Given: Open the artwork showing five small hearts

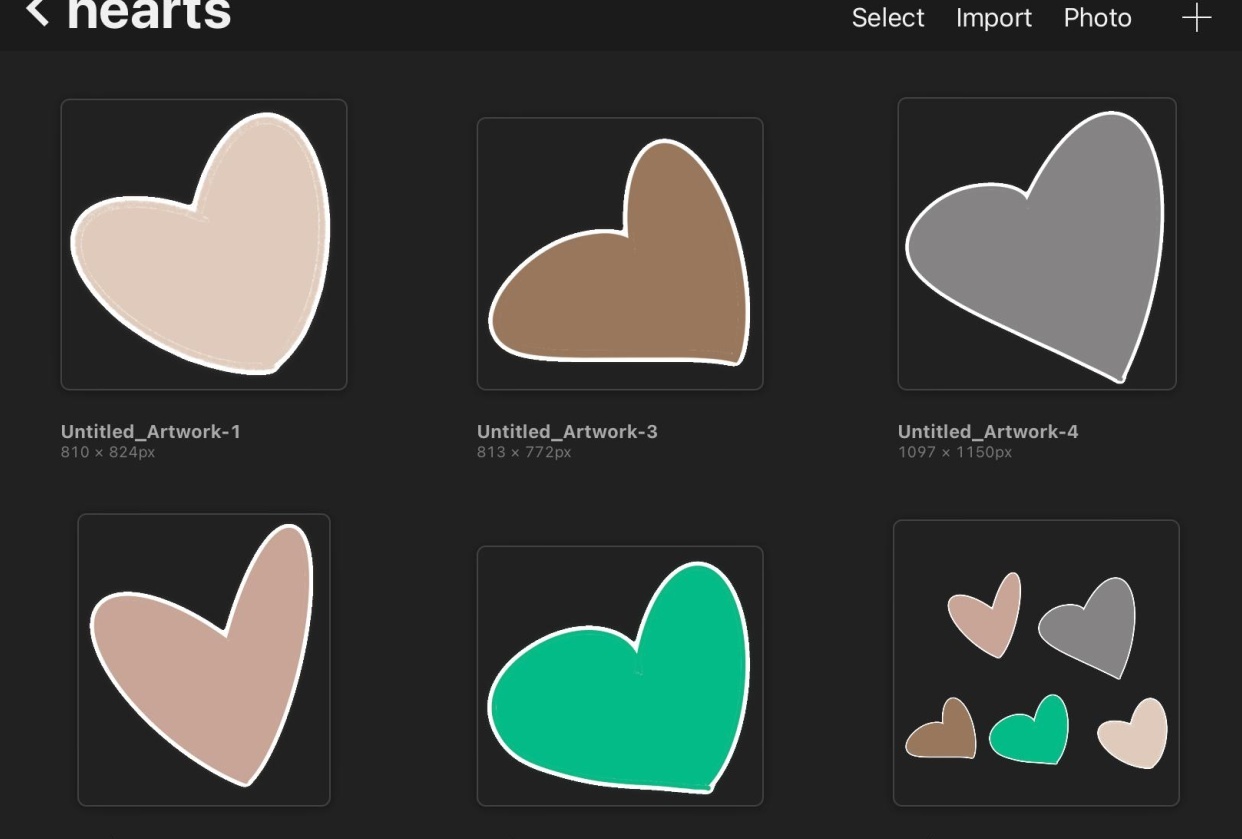Looking at the screenshot, I should pos(1036,662).
